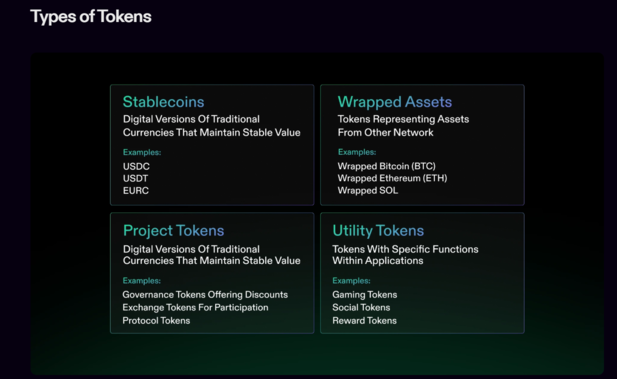Click "Examples:" label in Wrapped Assets card
Screen dimensions: 617x379
[357, 152]
